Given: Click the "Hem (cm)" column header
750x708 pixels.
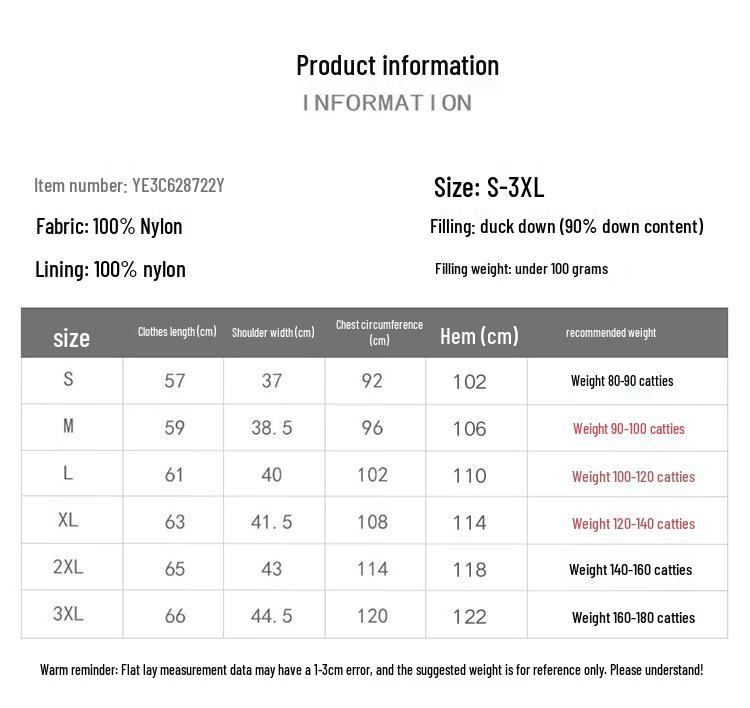Looking at the screenshot, I should [x=479, y=336].
